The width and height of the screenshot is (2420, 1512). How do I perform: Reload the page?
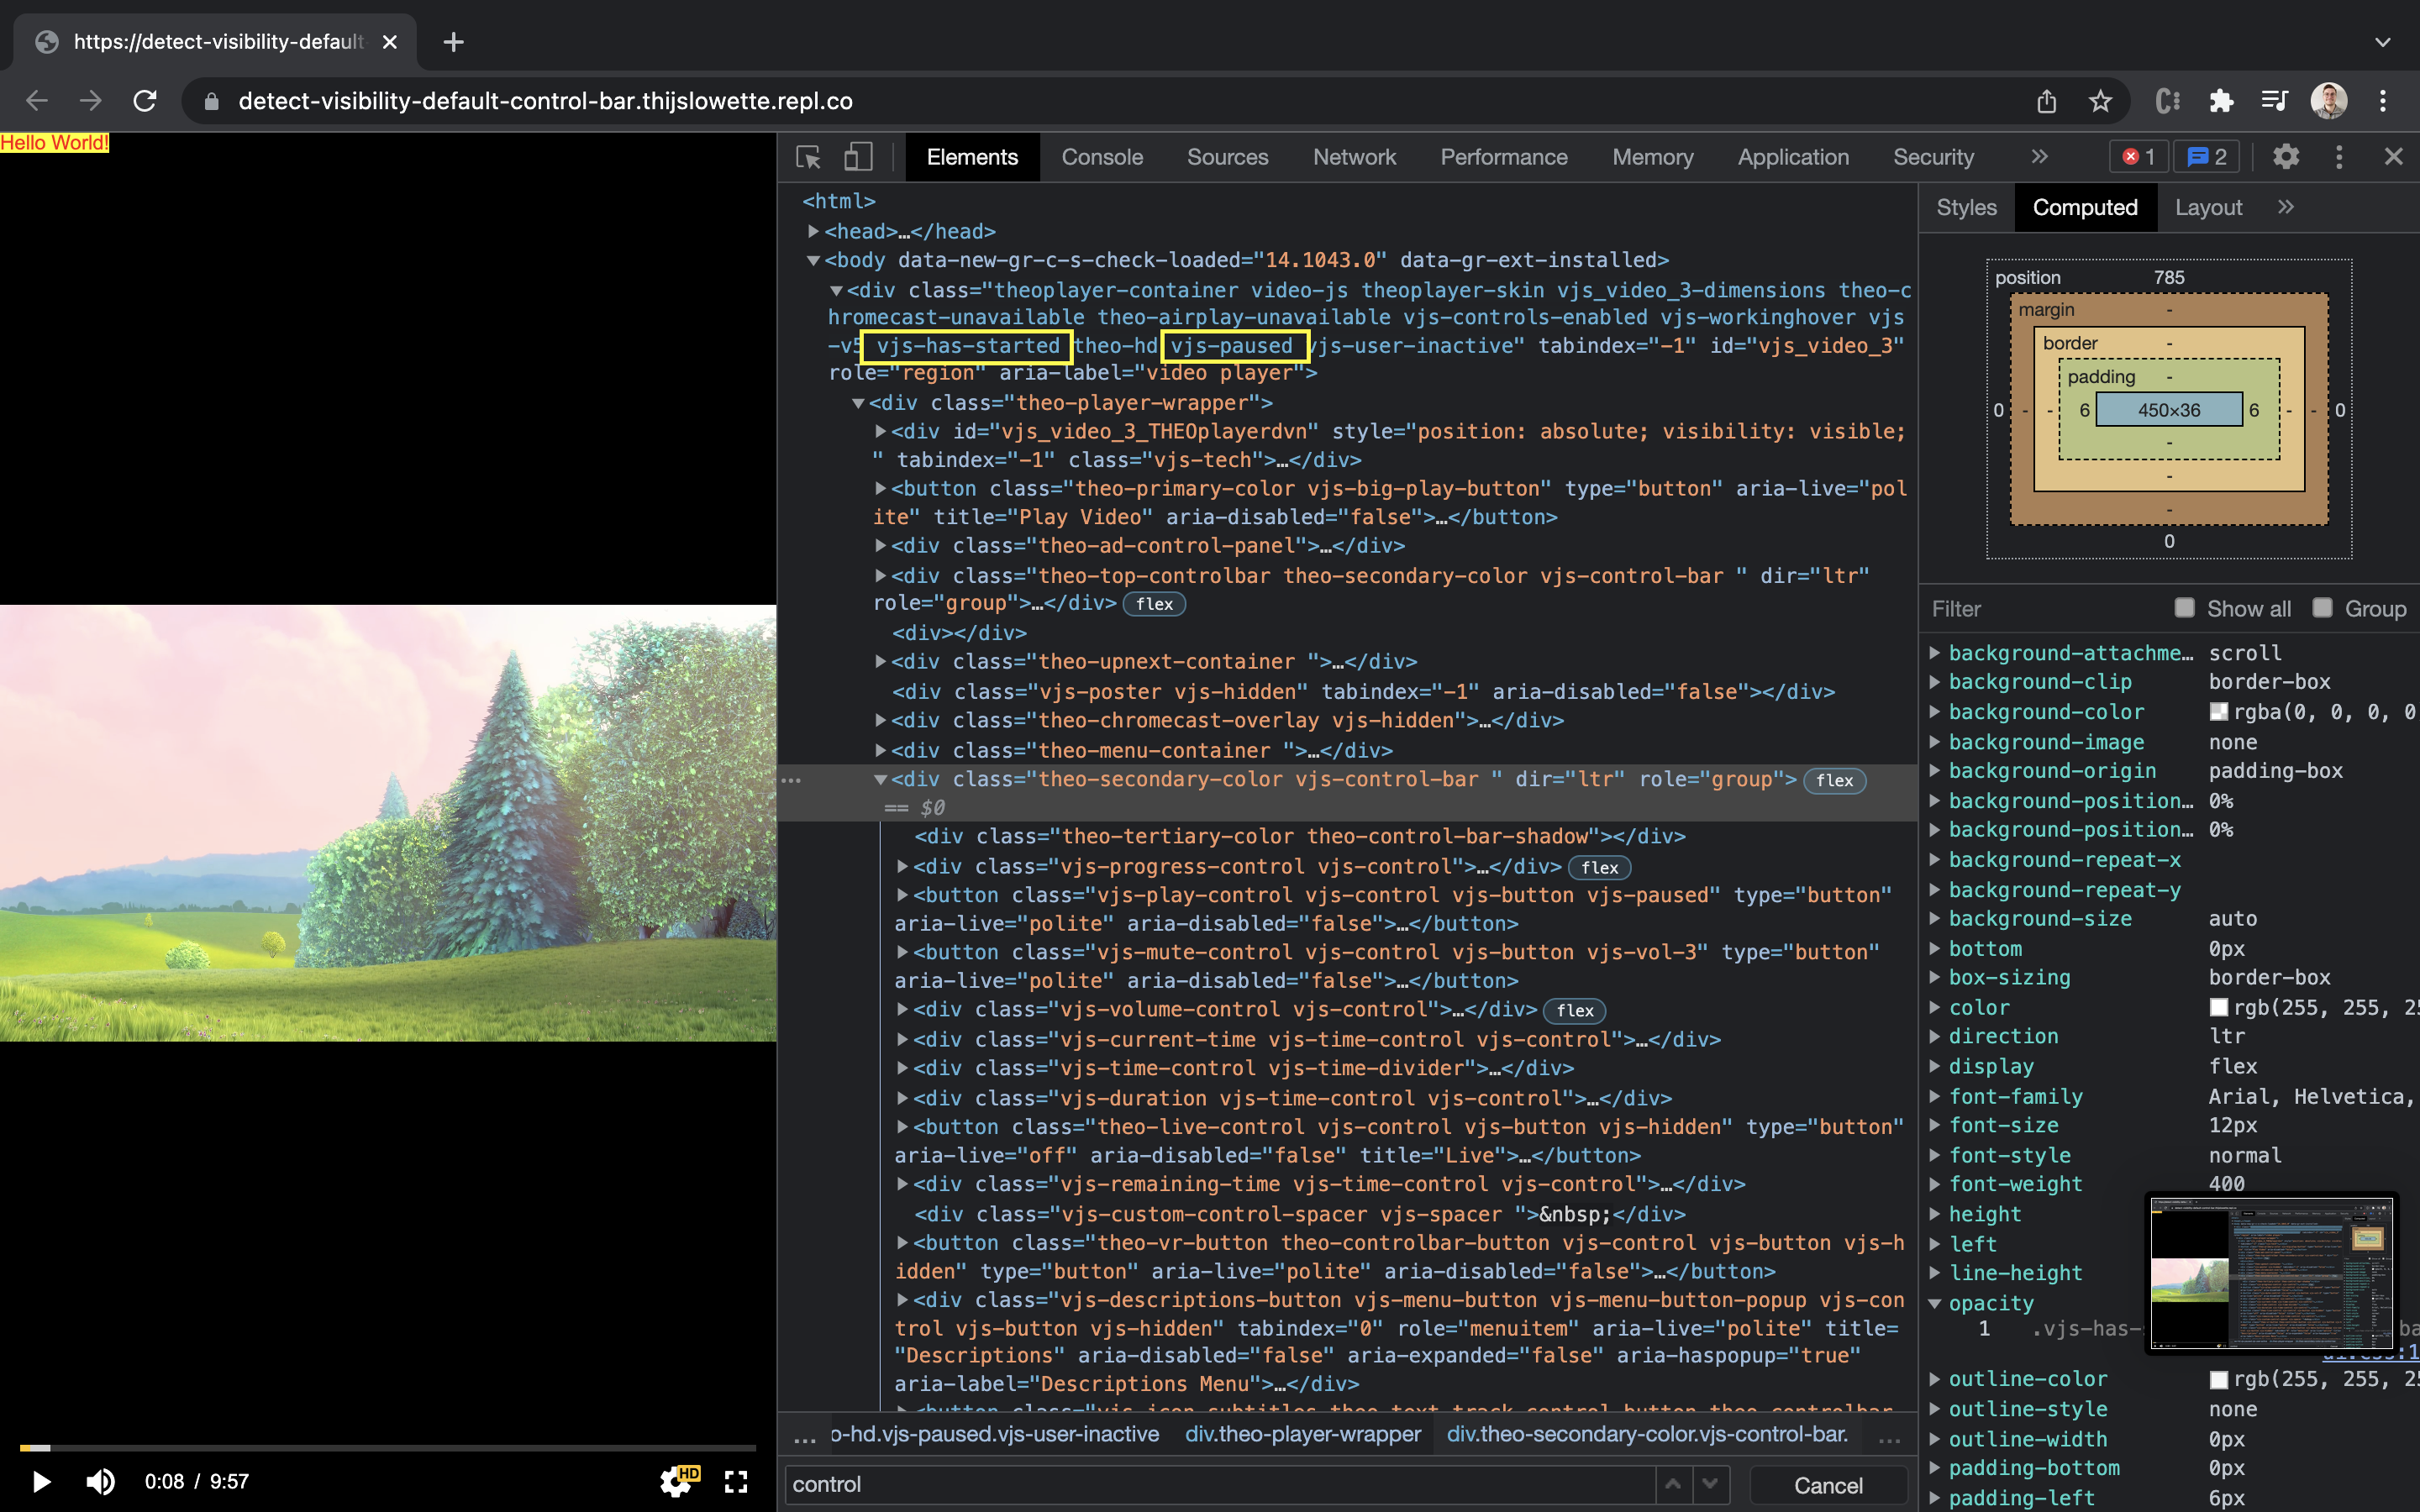pyautogui.click(x=145, y=101)
